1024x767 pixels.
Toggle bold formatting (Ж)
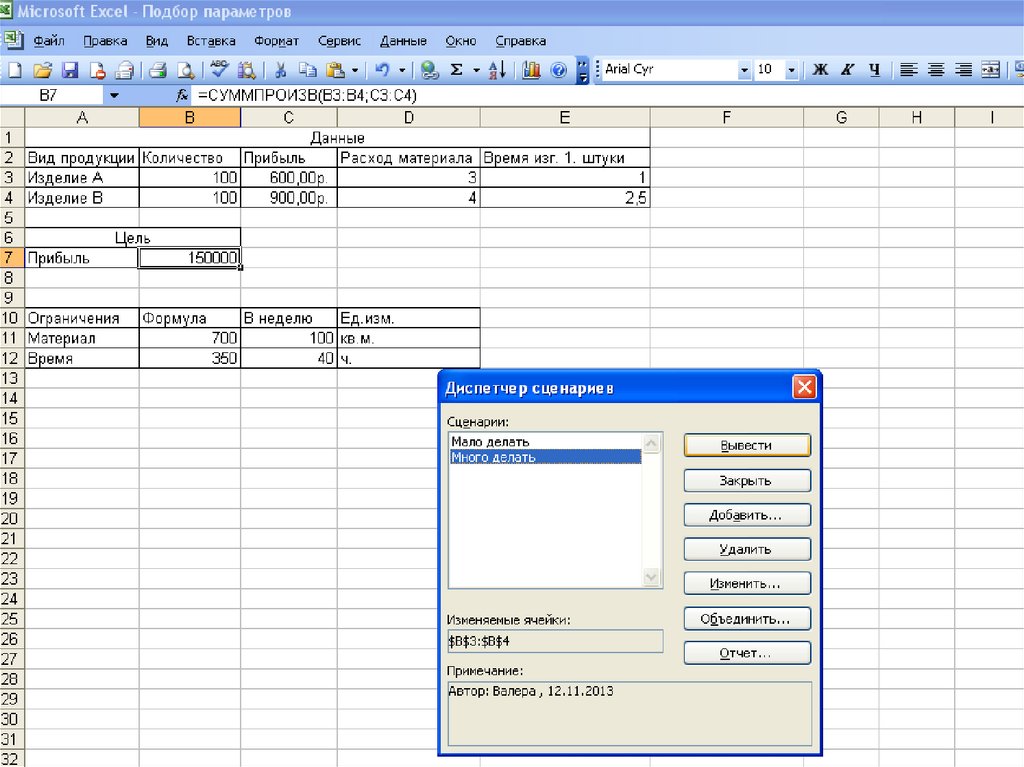coord(820,70)
